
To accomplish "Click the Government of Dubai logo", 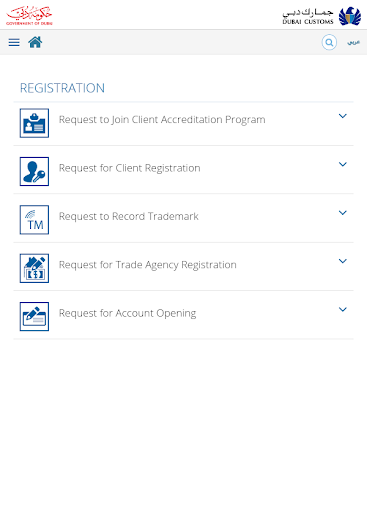I will 29,15.
